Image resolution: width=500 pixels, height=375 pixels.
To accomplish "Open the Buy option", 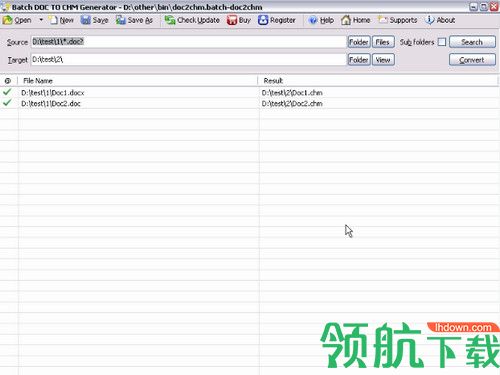I will (x=239, y=20).
